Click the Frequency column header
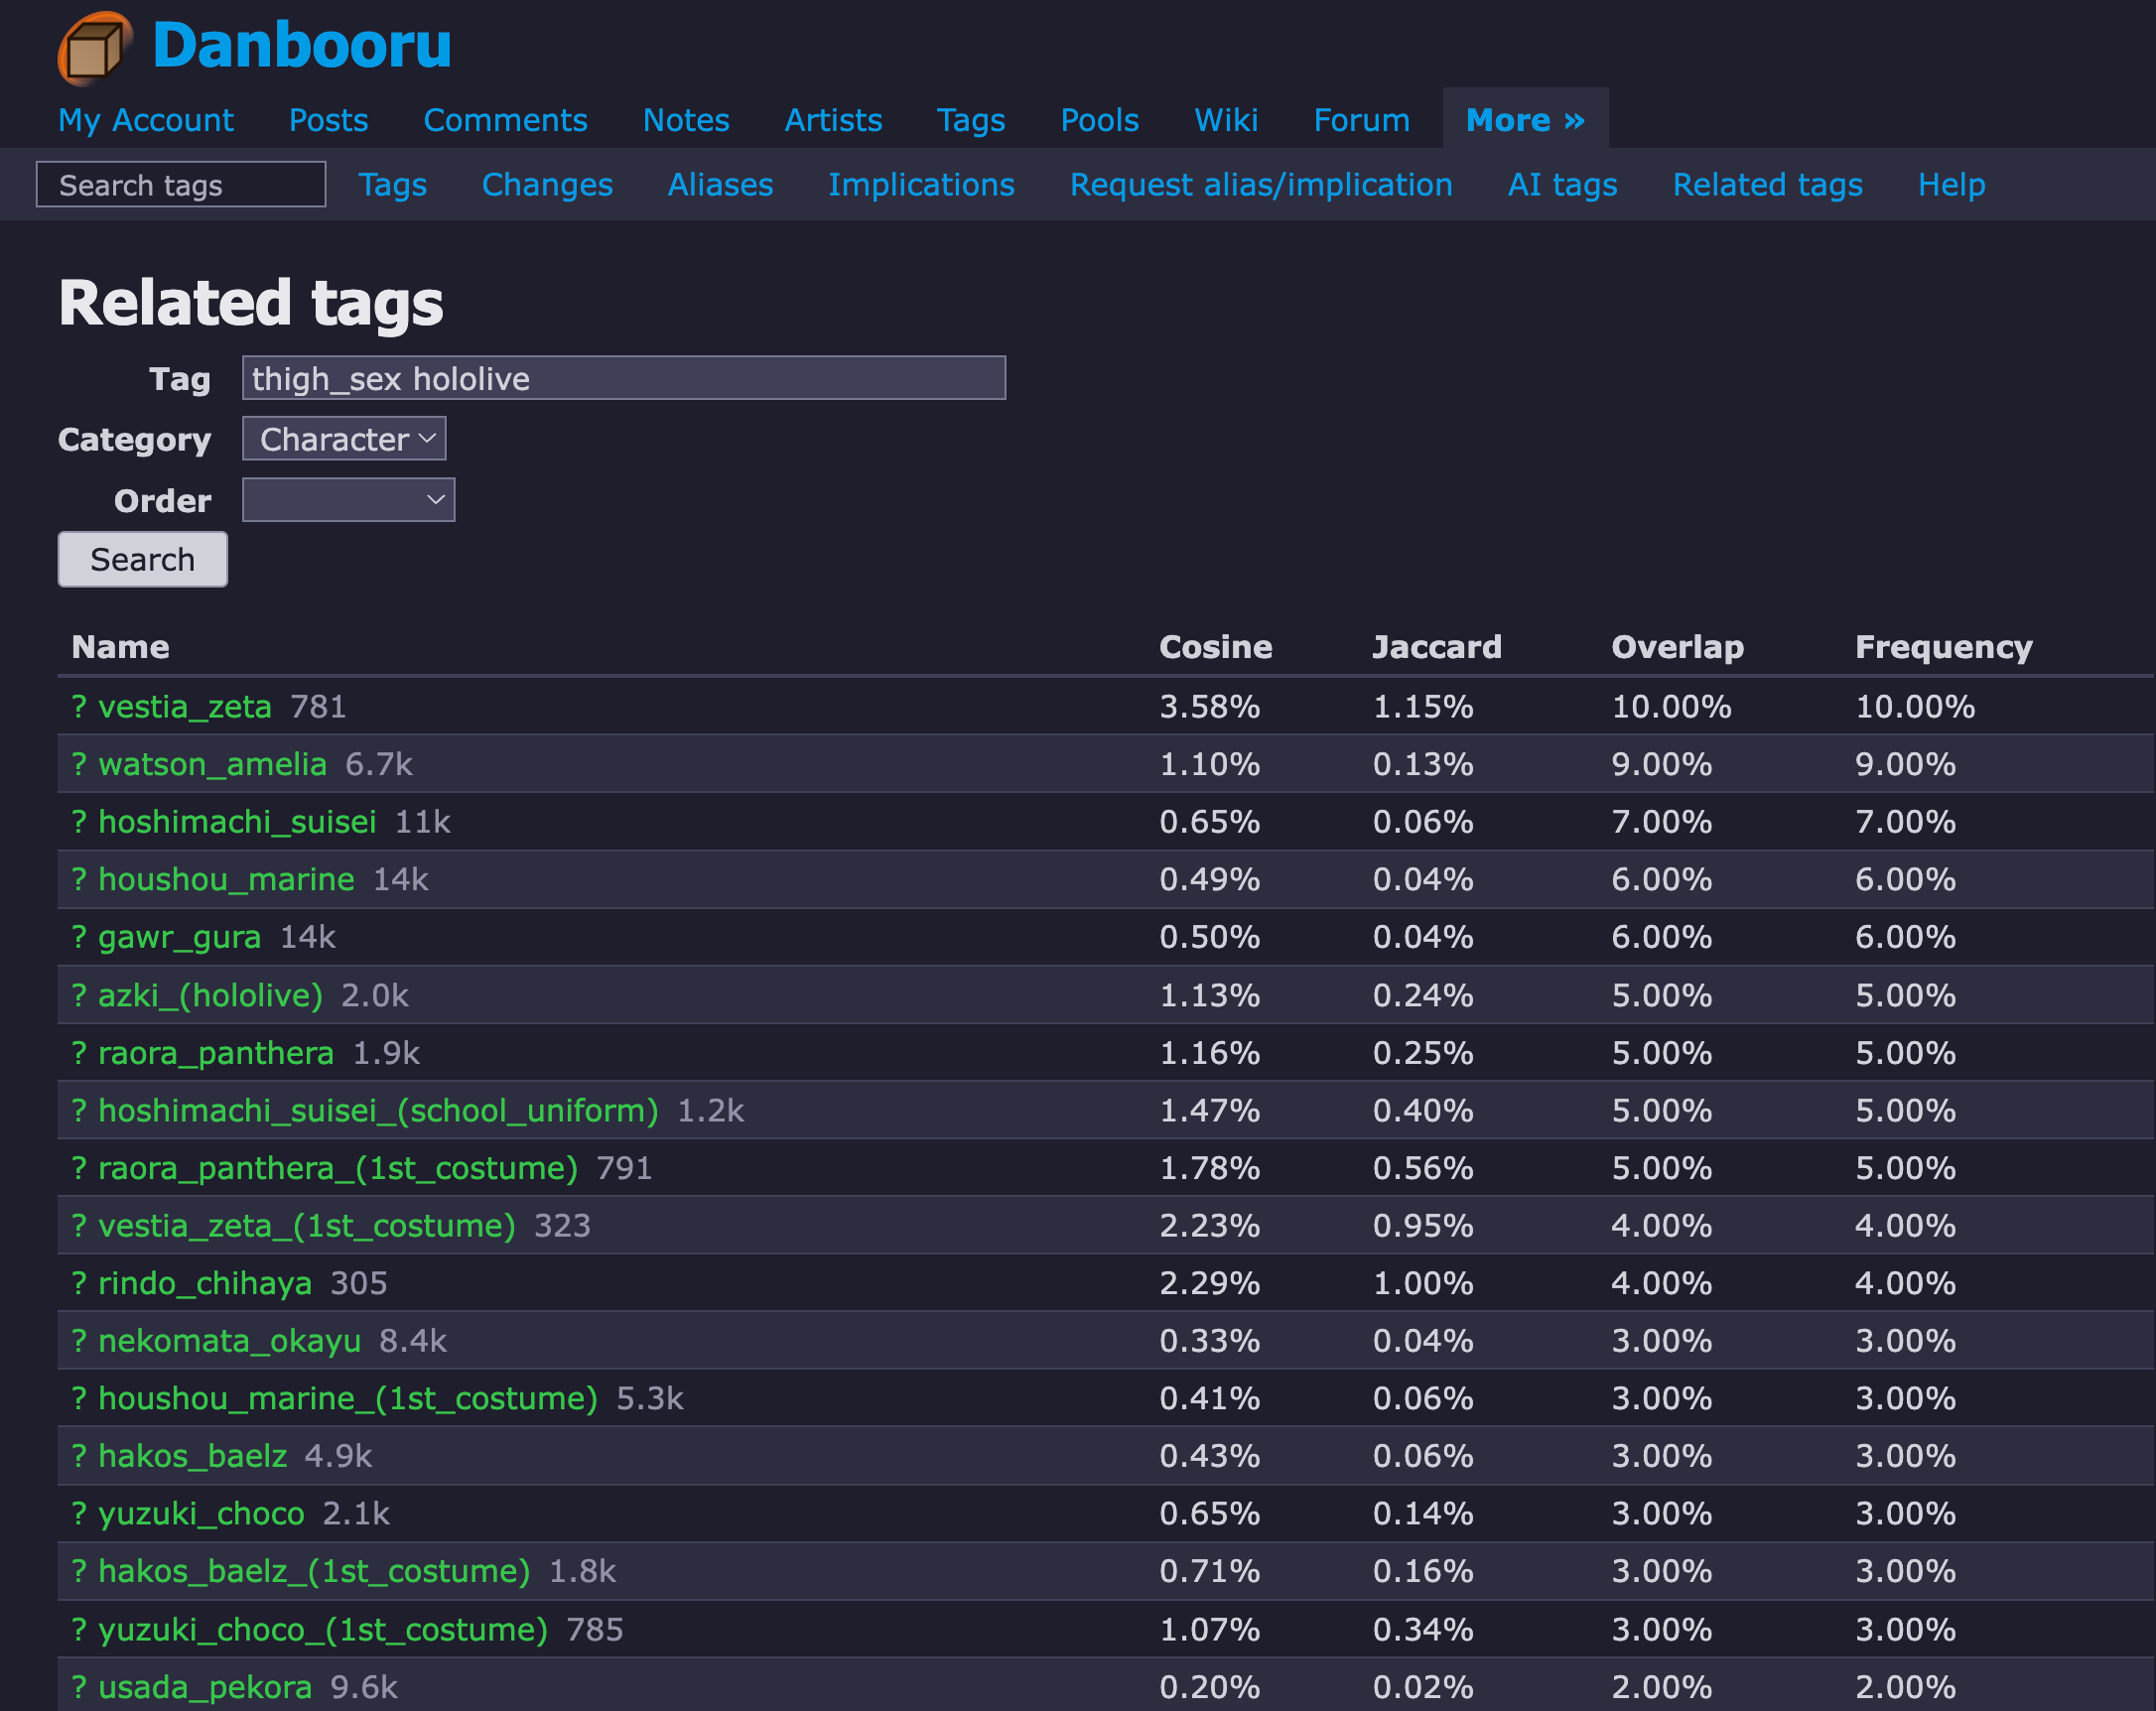The image size is (2156, 1711). click(1943, 648)
